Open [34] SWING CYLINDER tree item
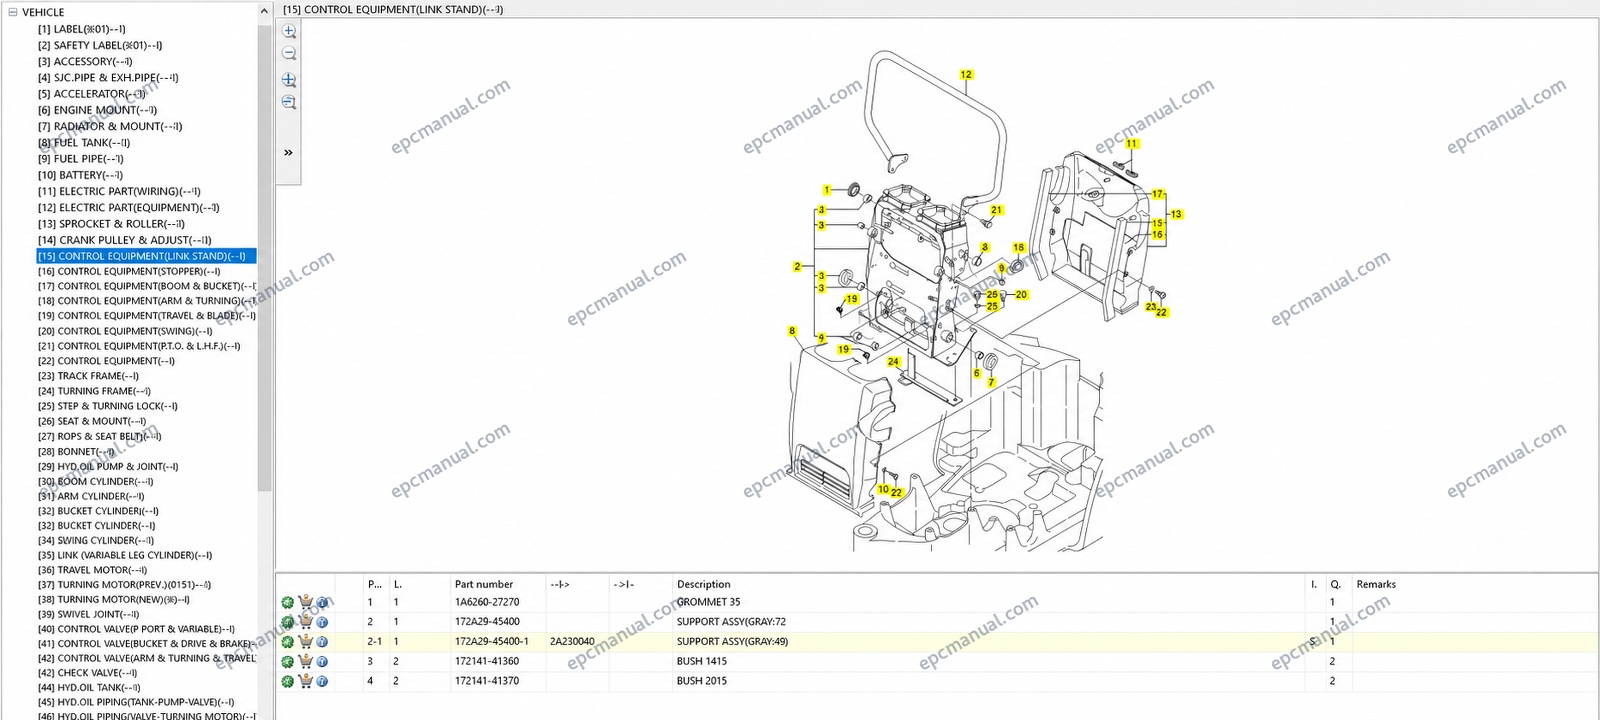Screen dimensions: 1600x720 click(x=96, y=540)
